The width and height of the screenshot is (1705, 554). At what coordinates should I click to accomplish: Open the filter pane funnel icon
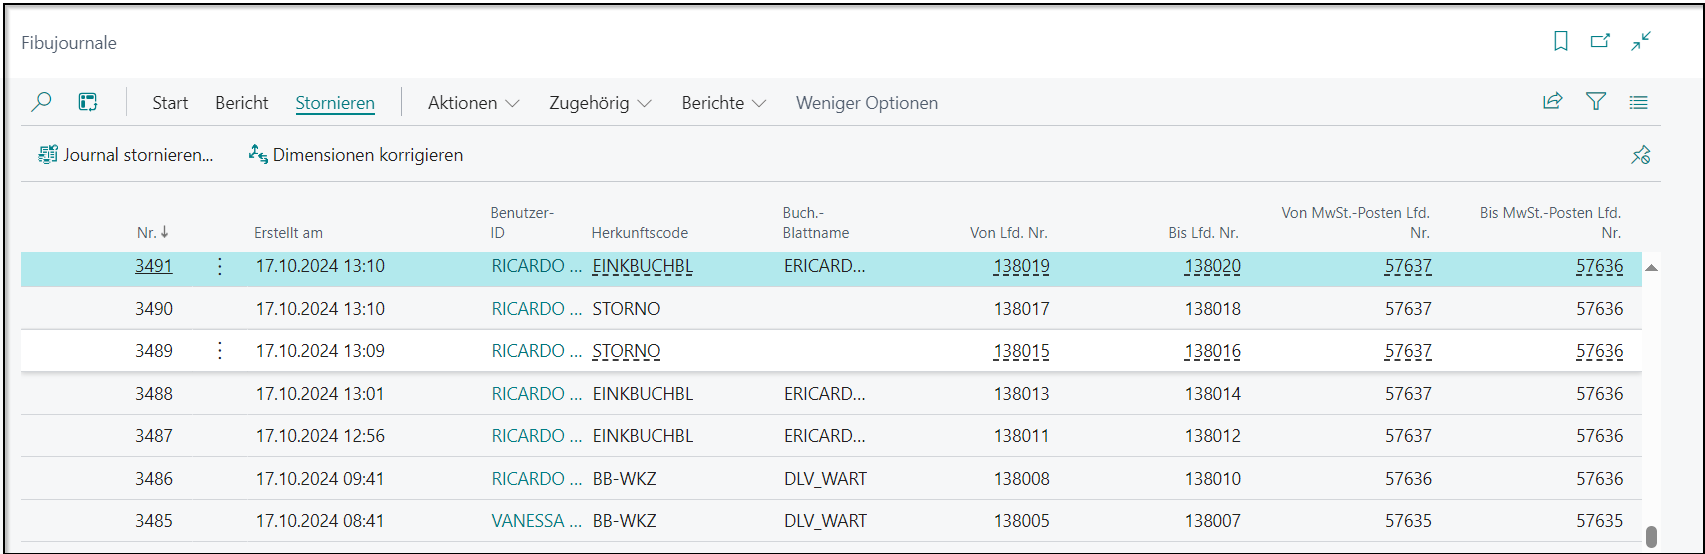(x=1596, y=101)
